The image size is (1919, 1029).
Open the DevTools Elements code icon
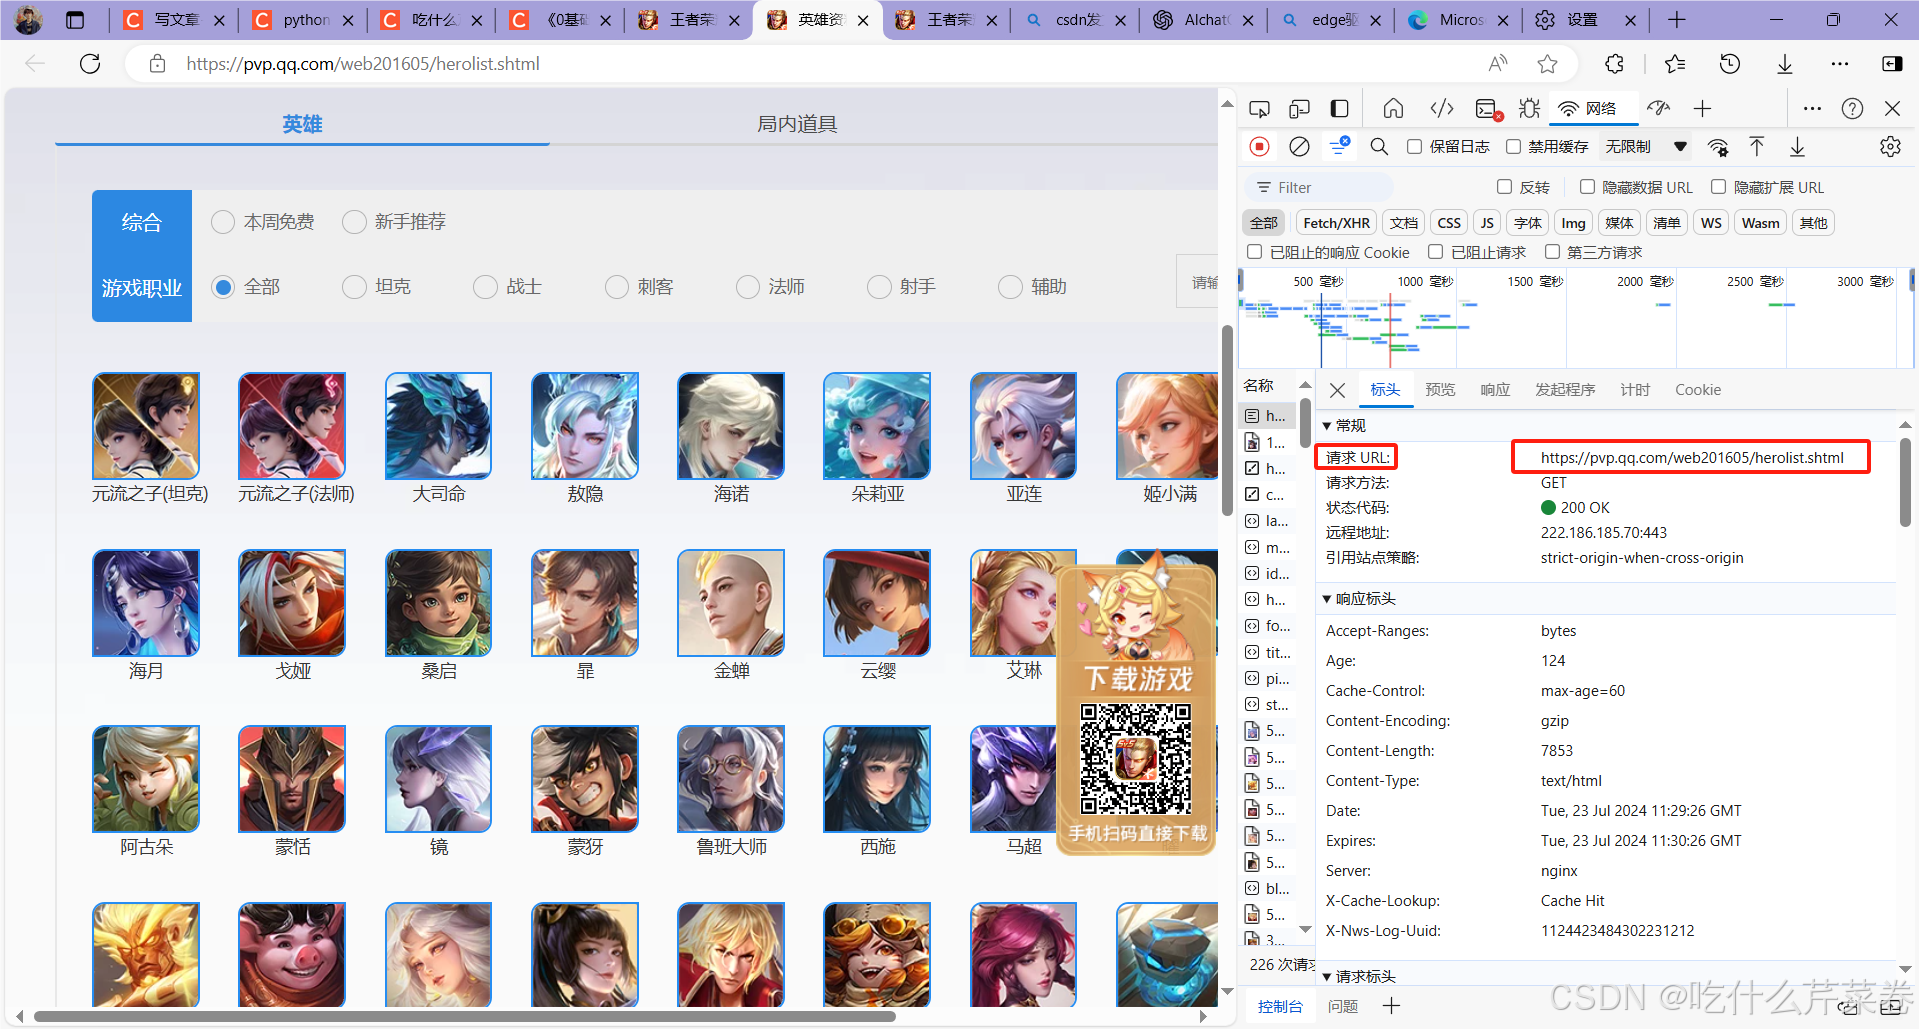click(x=1442, y=108)
